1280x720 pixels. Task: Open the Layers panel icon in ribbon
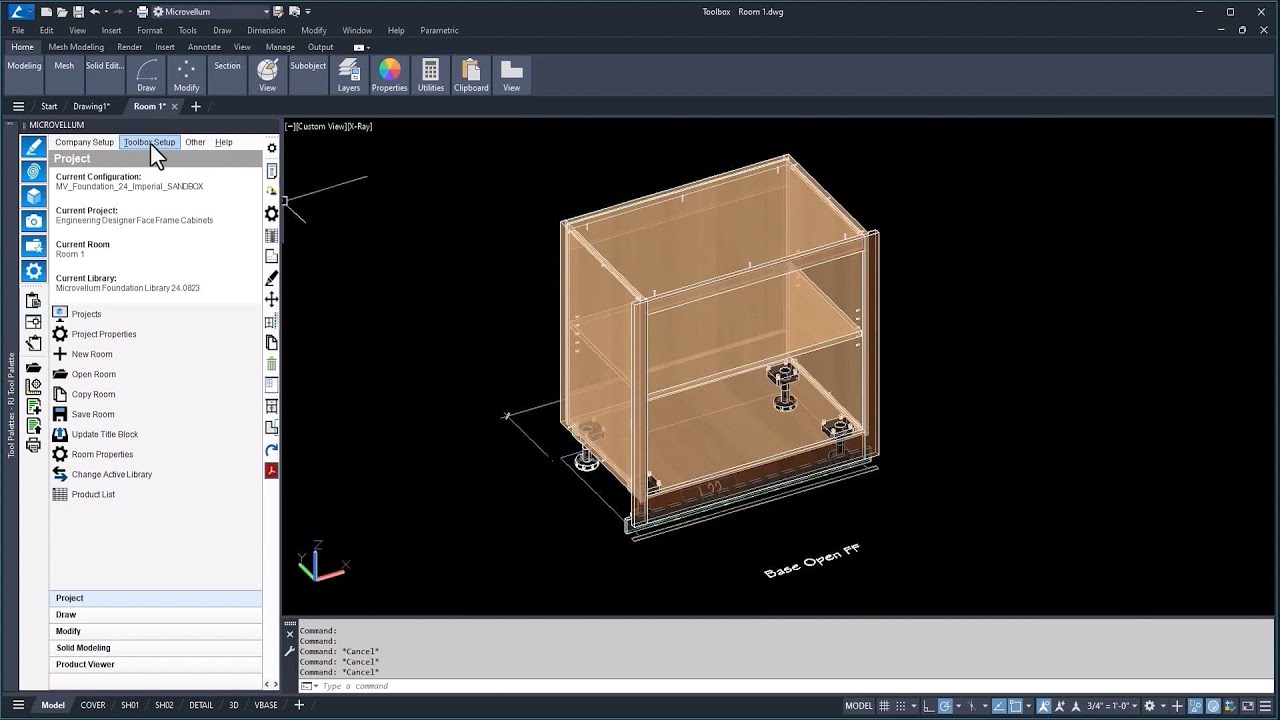point(348,75)
